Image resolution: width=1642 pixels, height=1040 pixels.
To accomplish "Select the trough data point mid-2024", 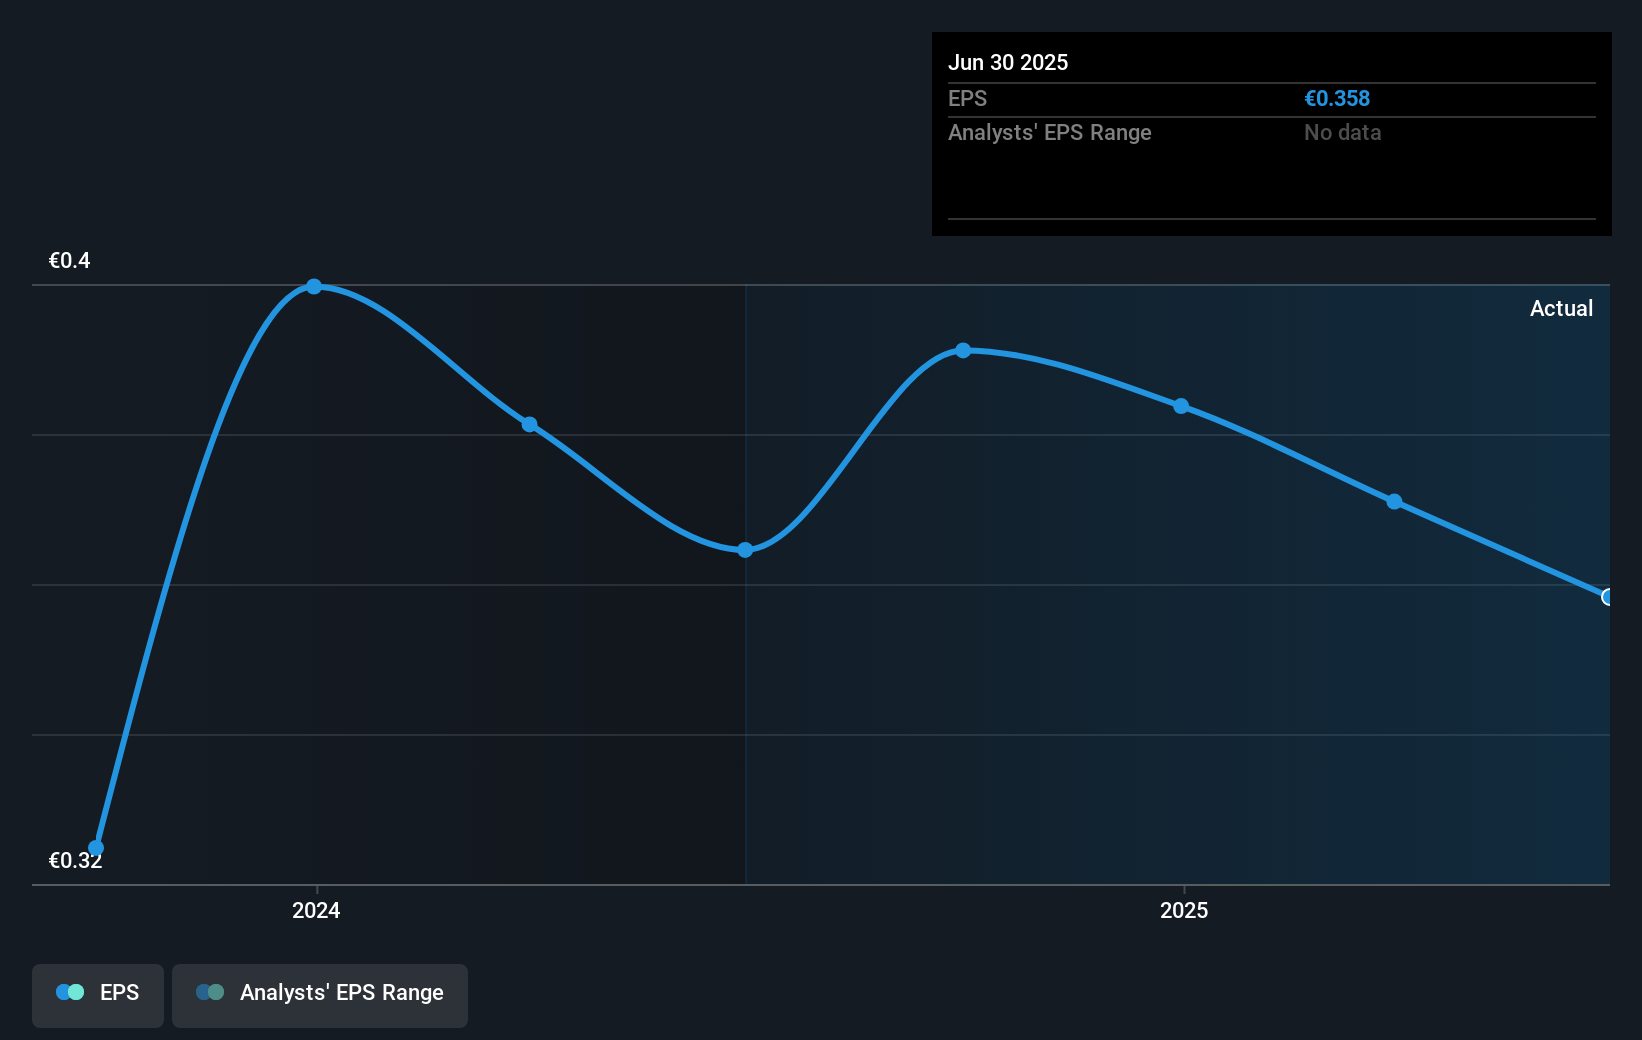I will pyautogui.click(x=745, y=550).
